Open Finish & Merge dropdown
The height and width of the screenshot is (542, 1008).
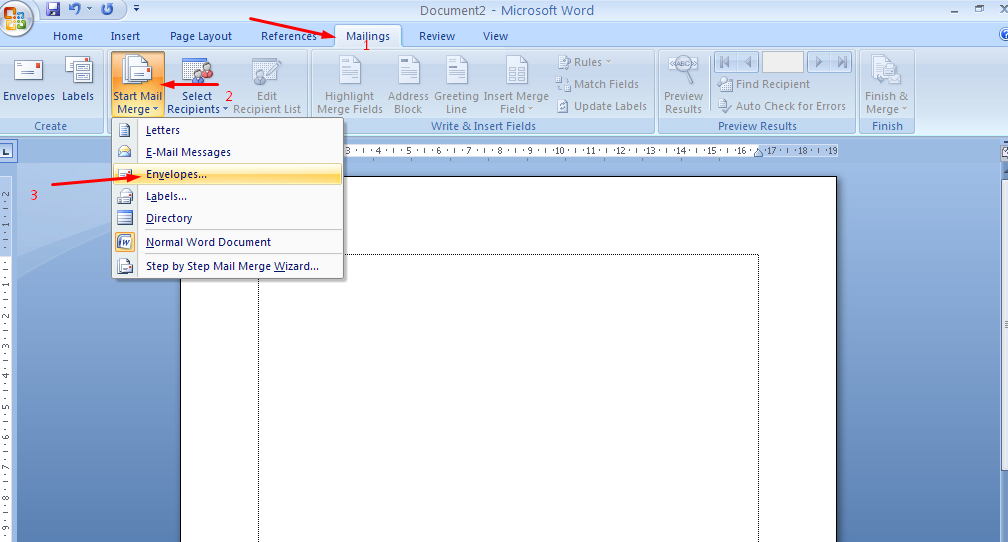[886, 84]
